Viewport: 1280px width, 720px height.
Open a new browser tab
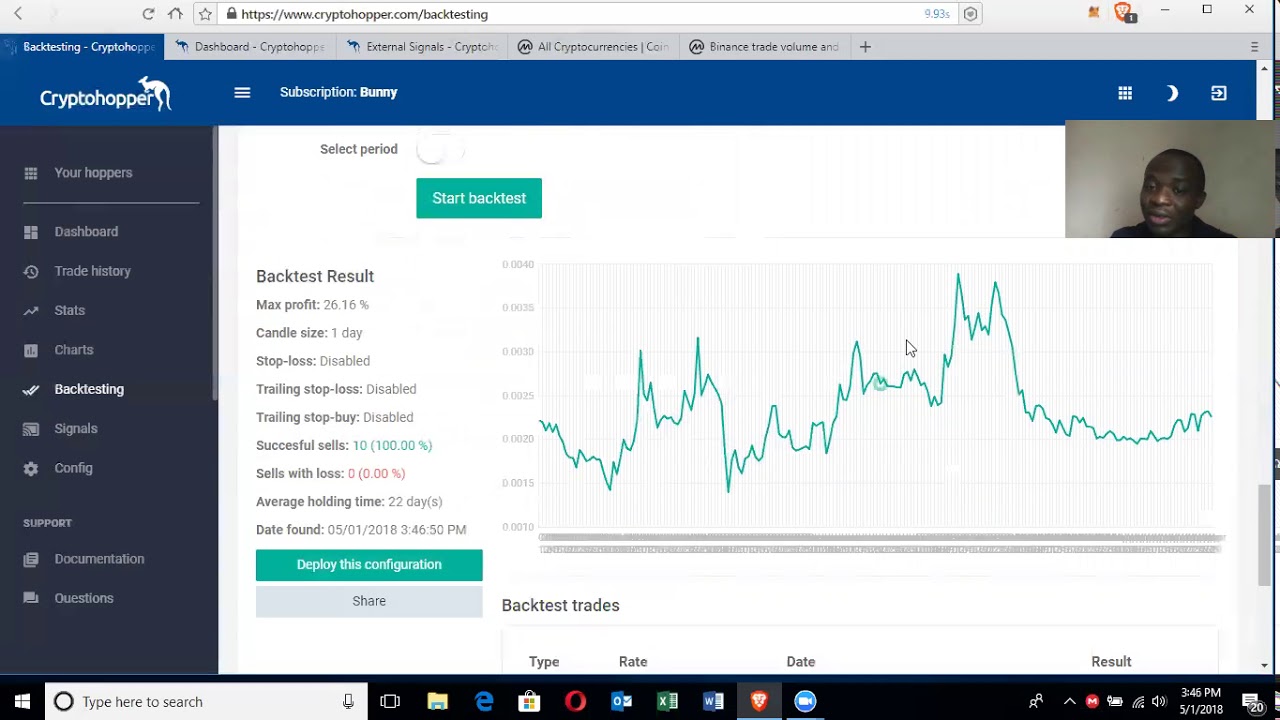click(865, 47)
